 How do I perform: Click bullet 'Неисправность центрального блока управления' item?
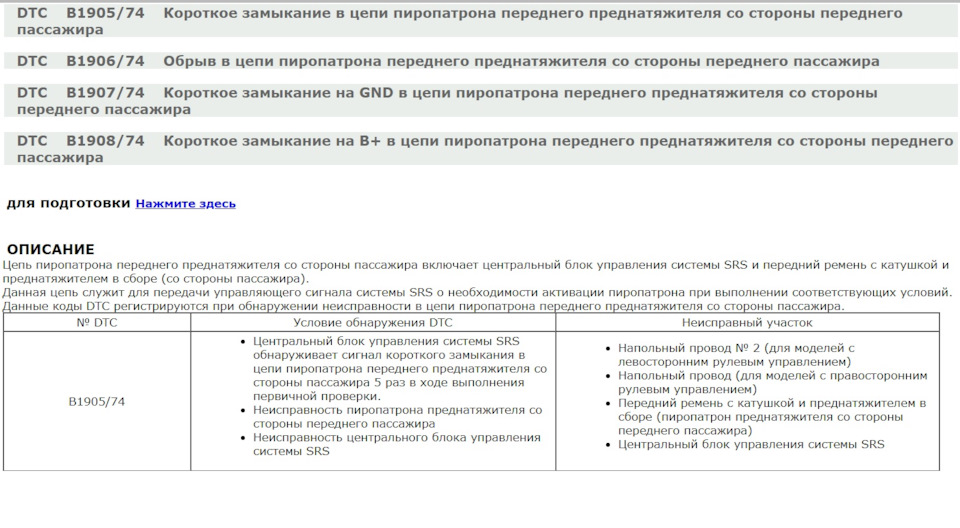pos(397,444)
